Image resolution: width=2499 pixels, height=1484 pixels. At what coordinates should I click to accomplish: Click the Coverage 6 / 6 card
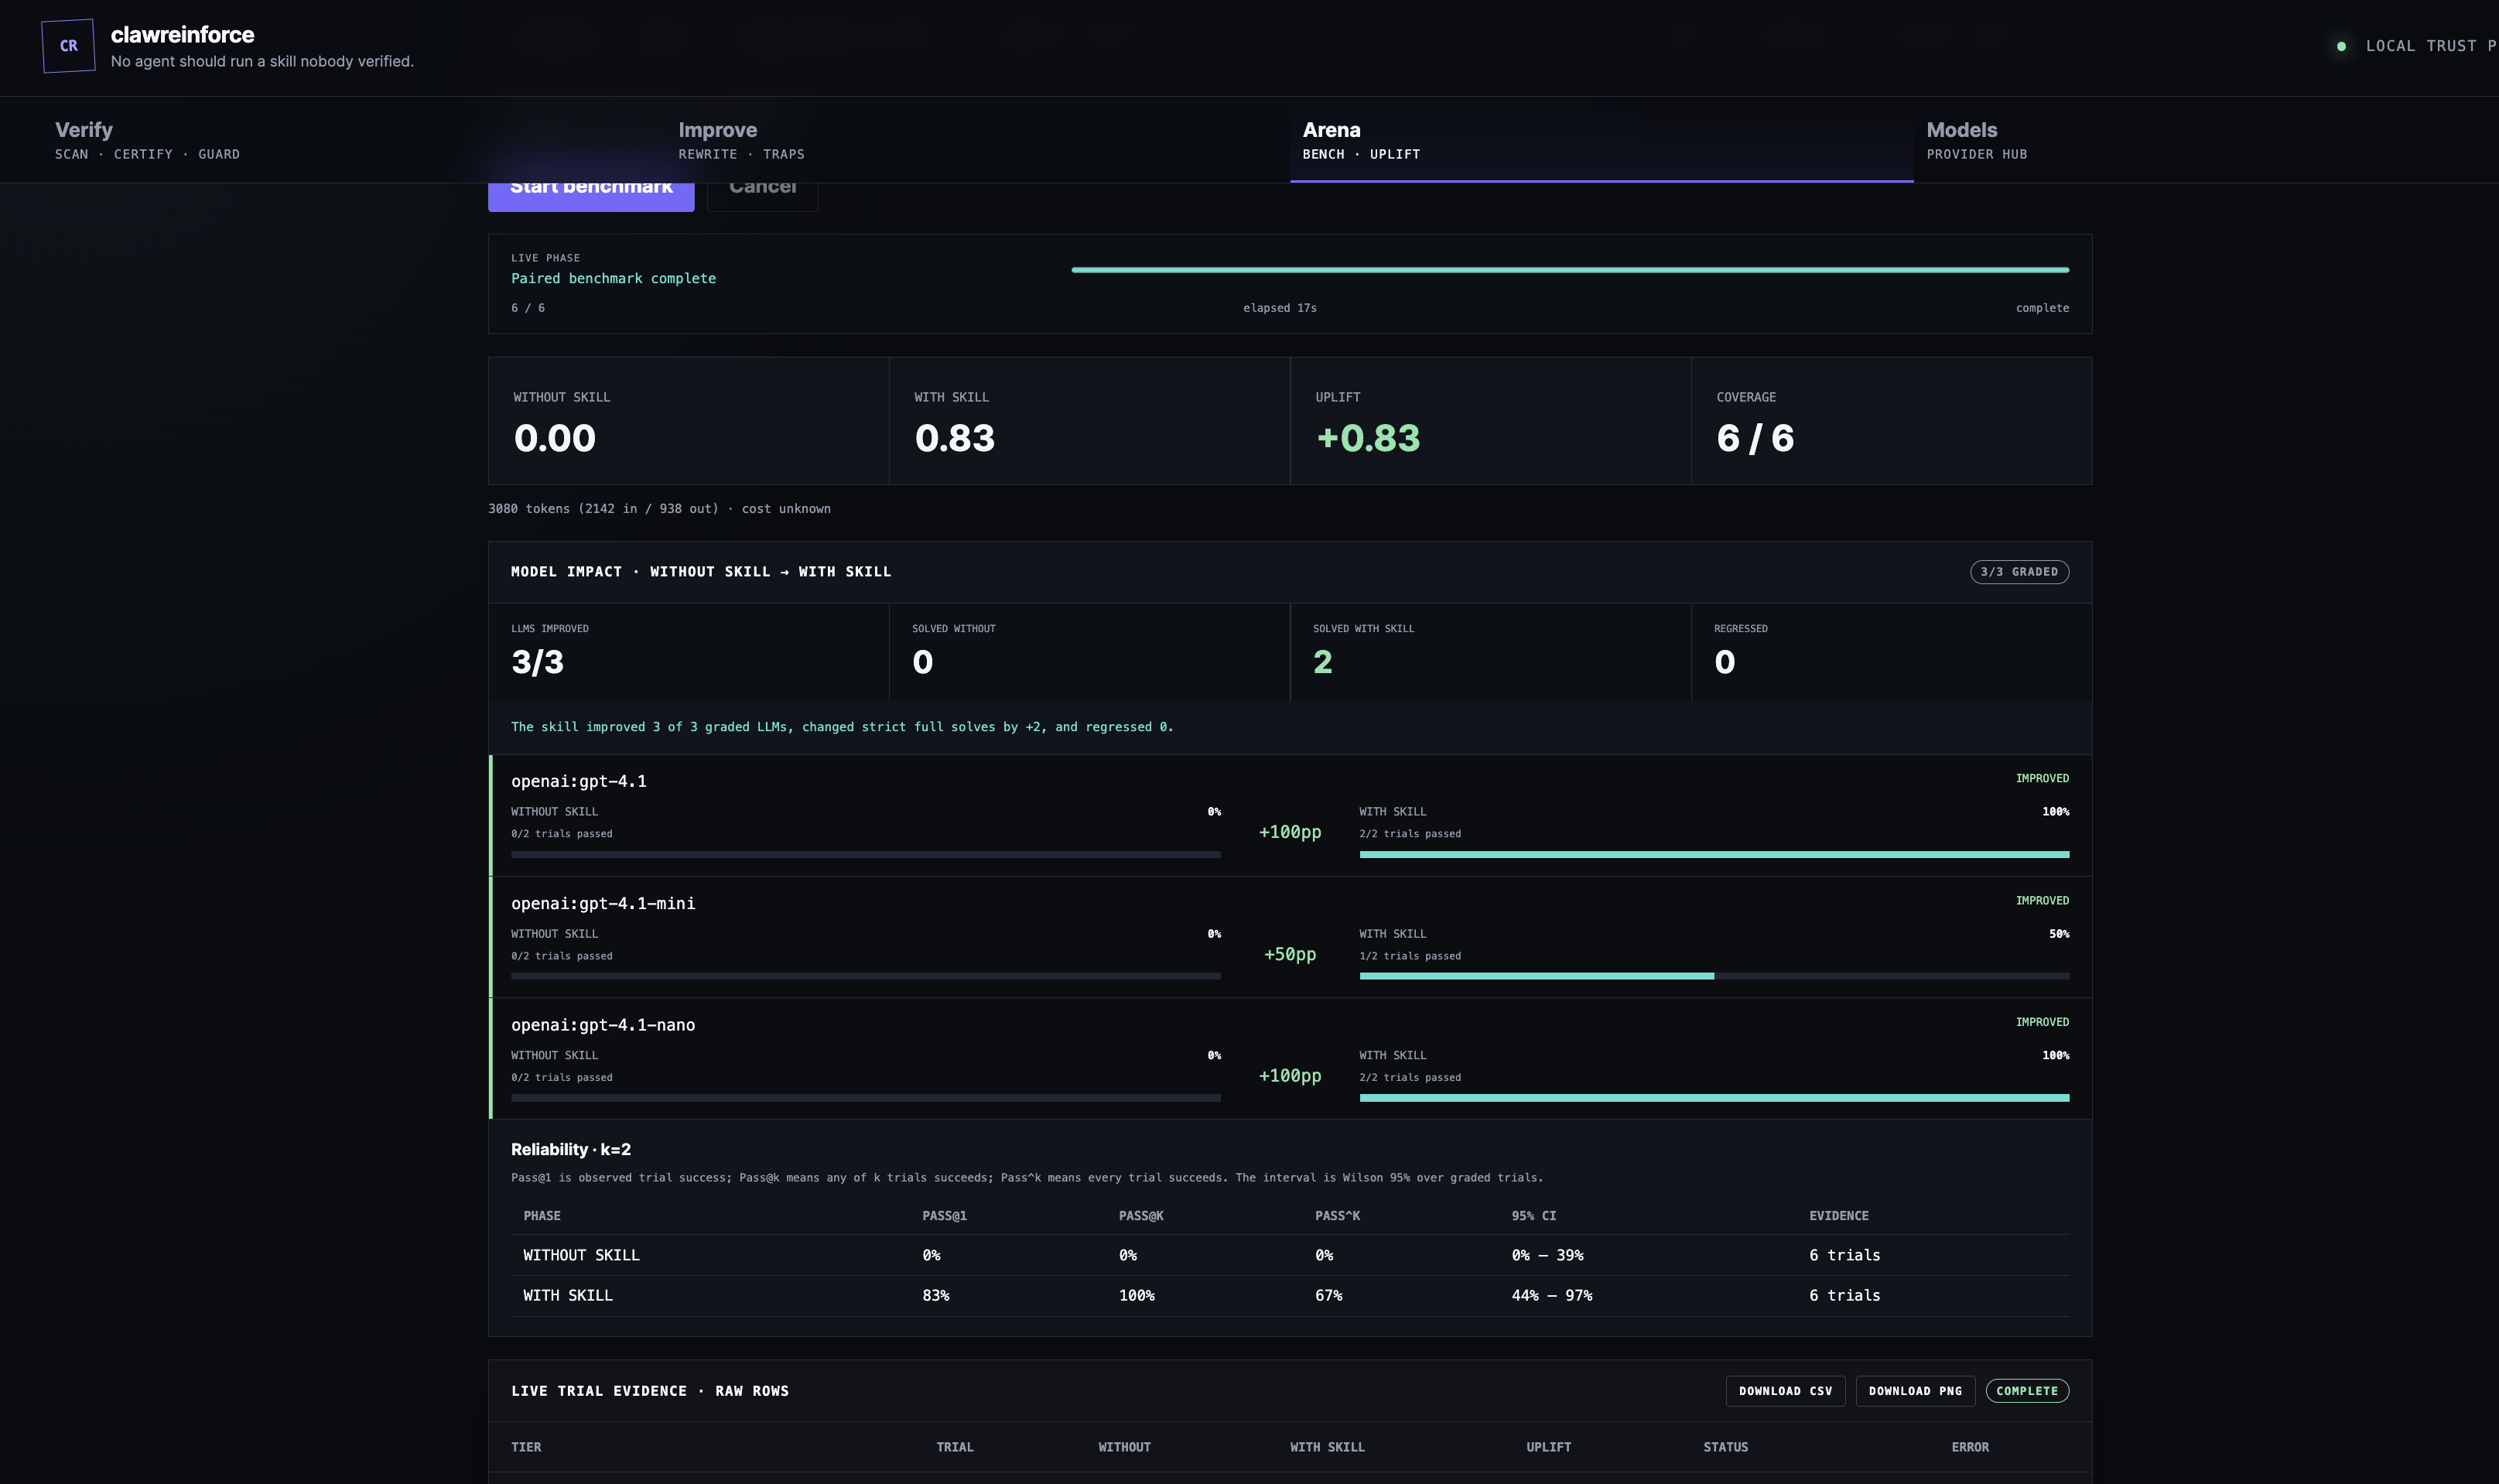pos(1891,421)
